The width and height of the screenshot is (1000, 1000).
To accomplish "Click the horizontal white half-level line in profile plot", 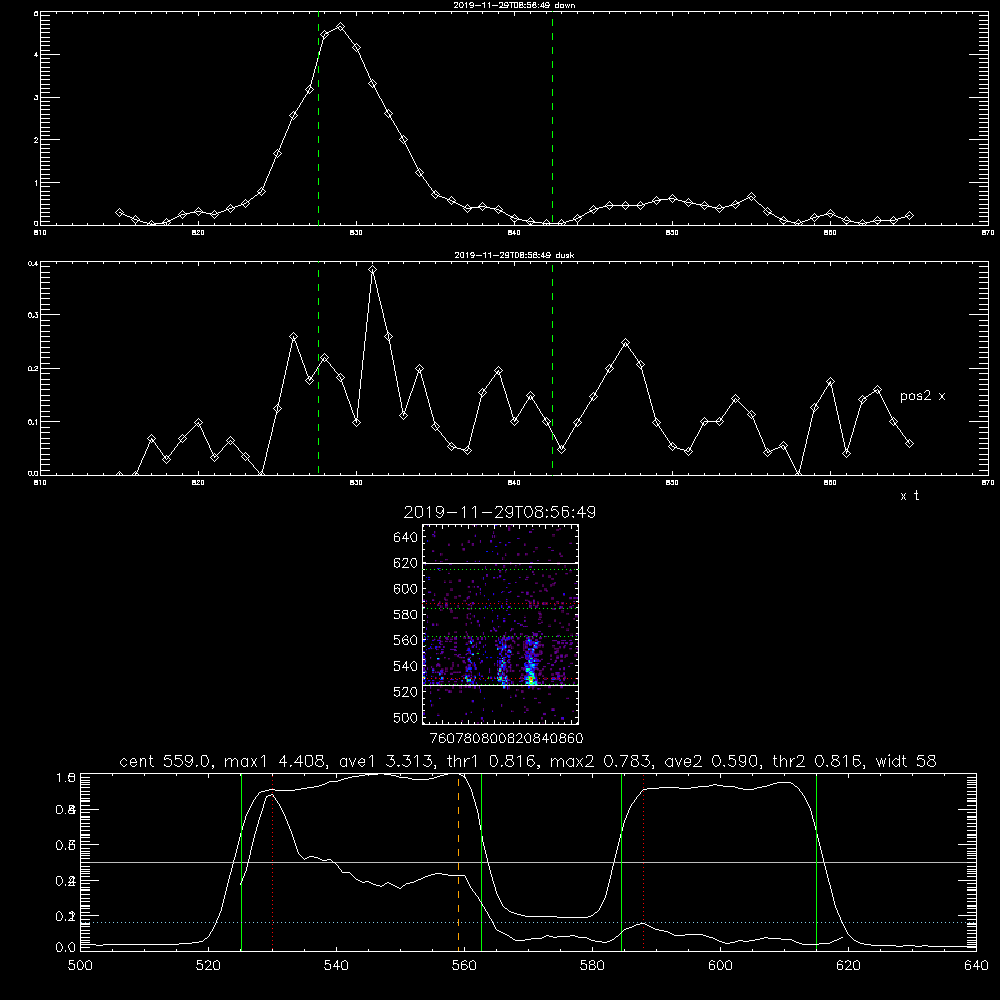I will click(528, 862).
